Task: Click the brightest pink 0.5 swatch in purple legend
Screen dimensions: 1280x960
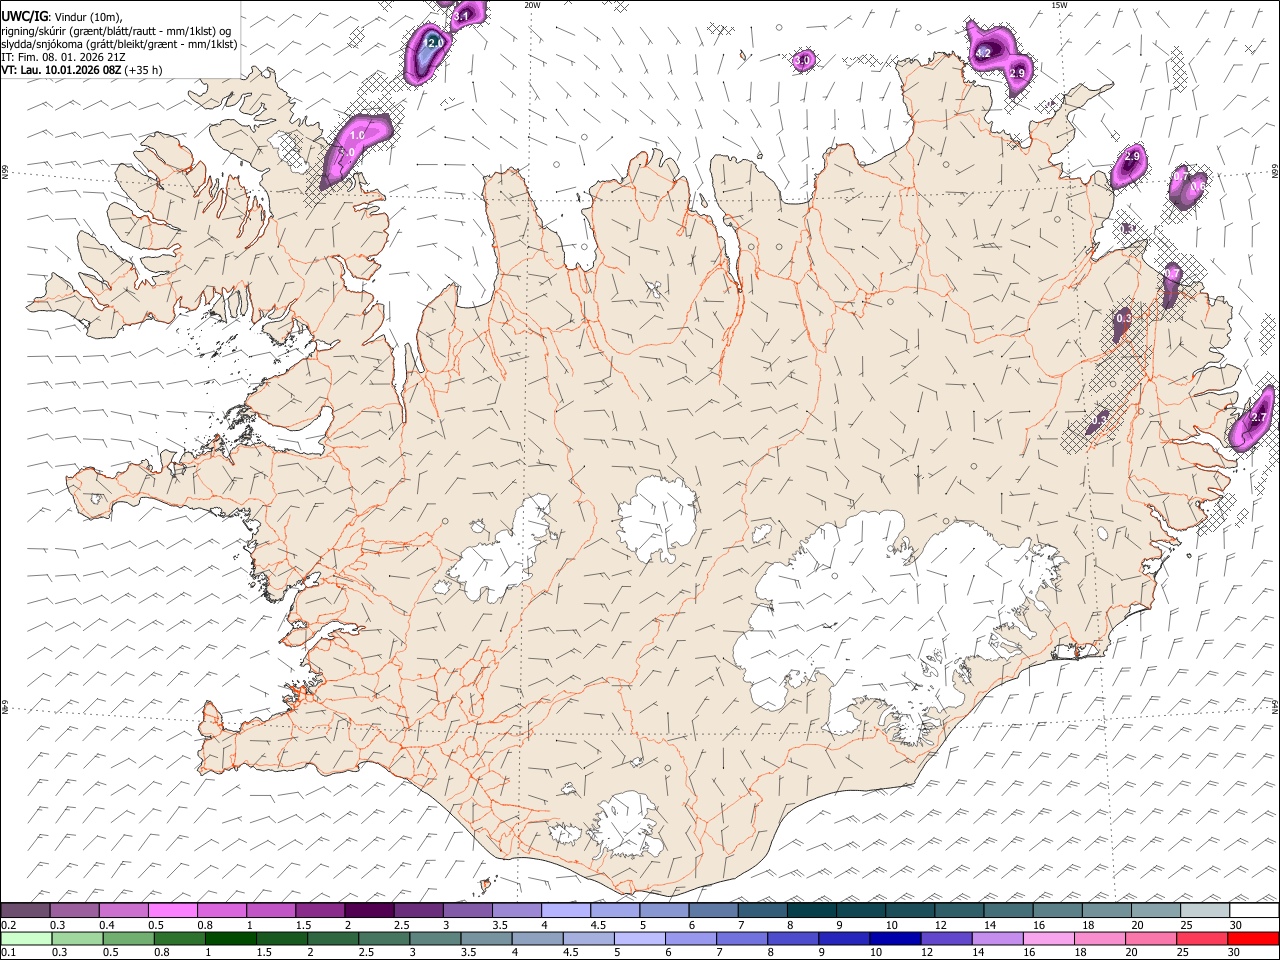Action: point(173,911)
